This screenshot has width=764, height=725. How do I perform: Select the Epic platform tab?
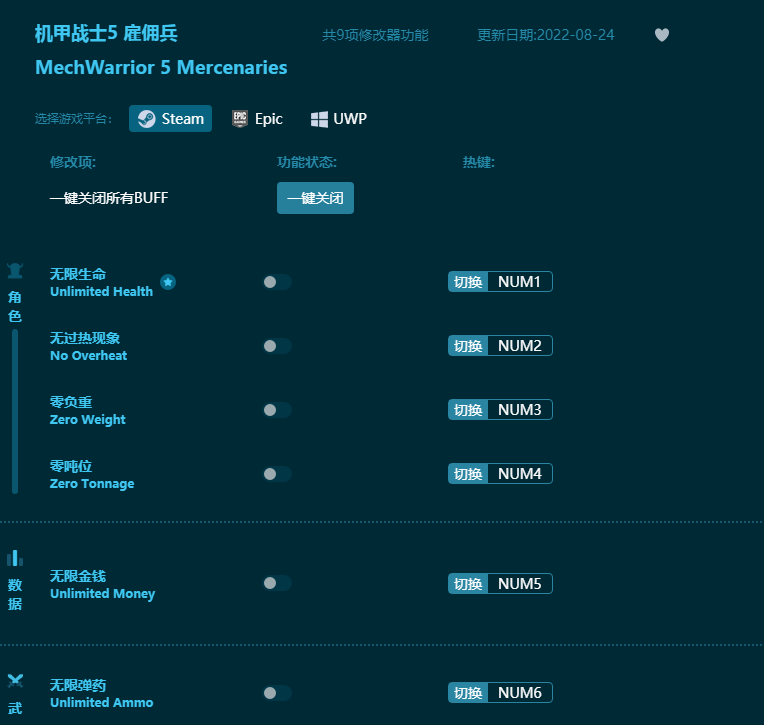coord(257,118)
